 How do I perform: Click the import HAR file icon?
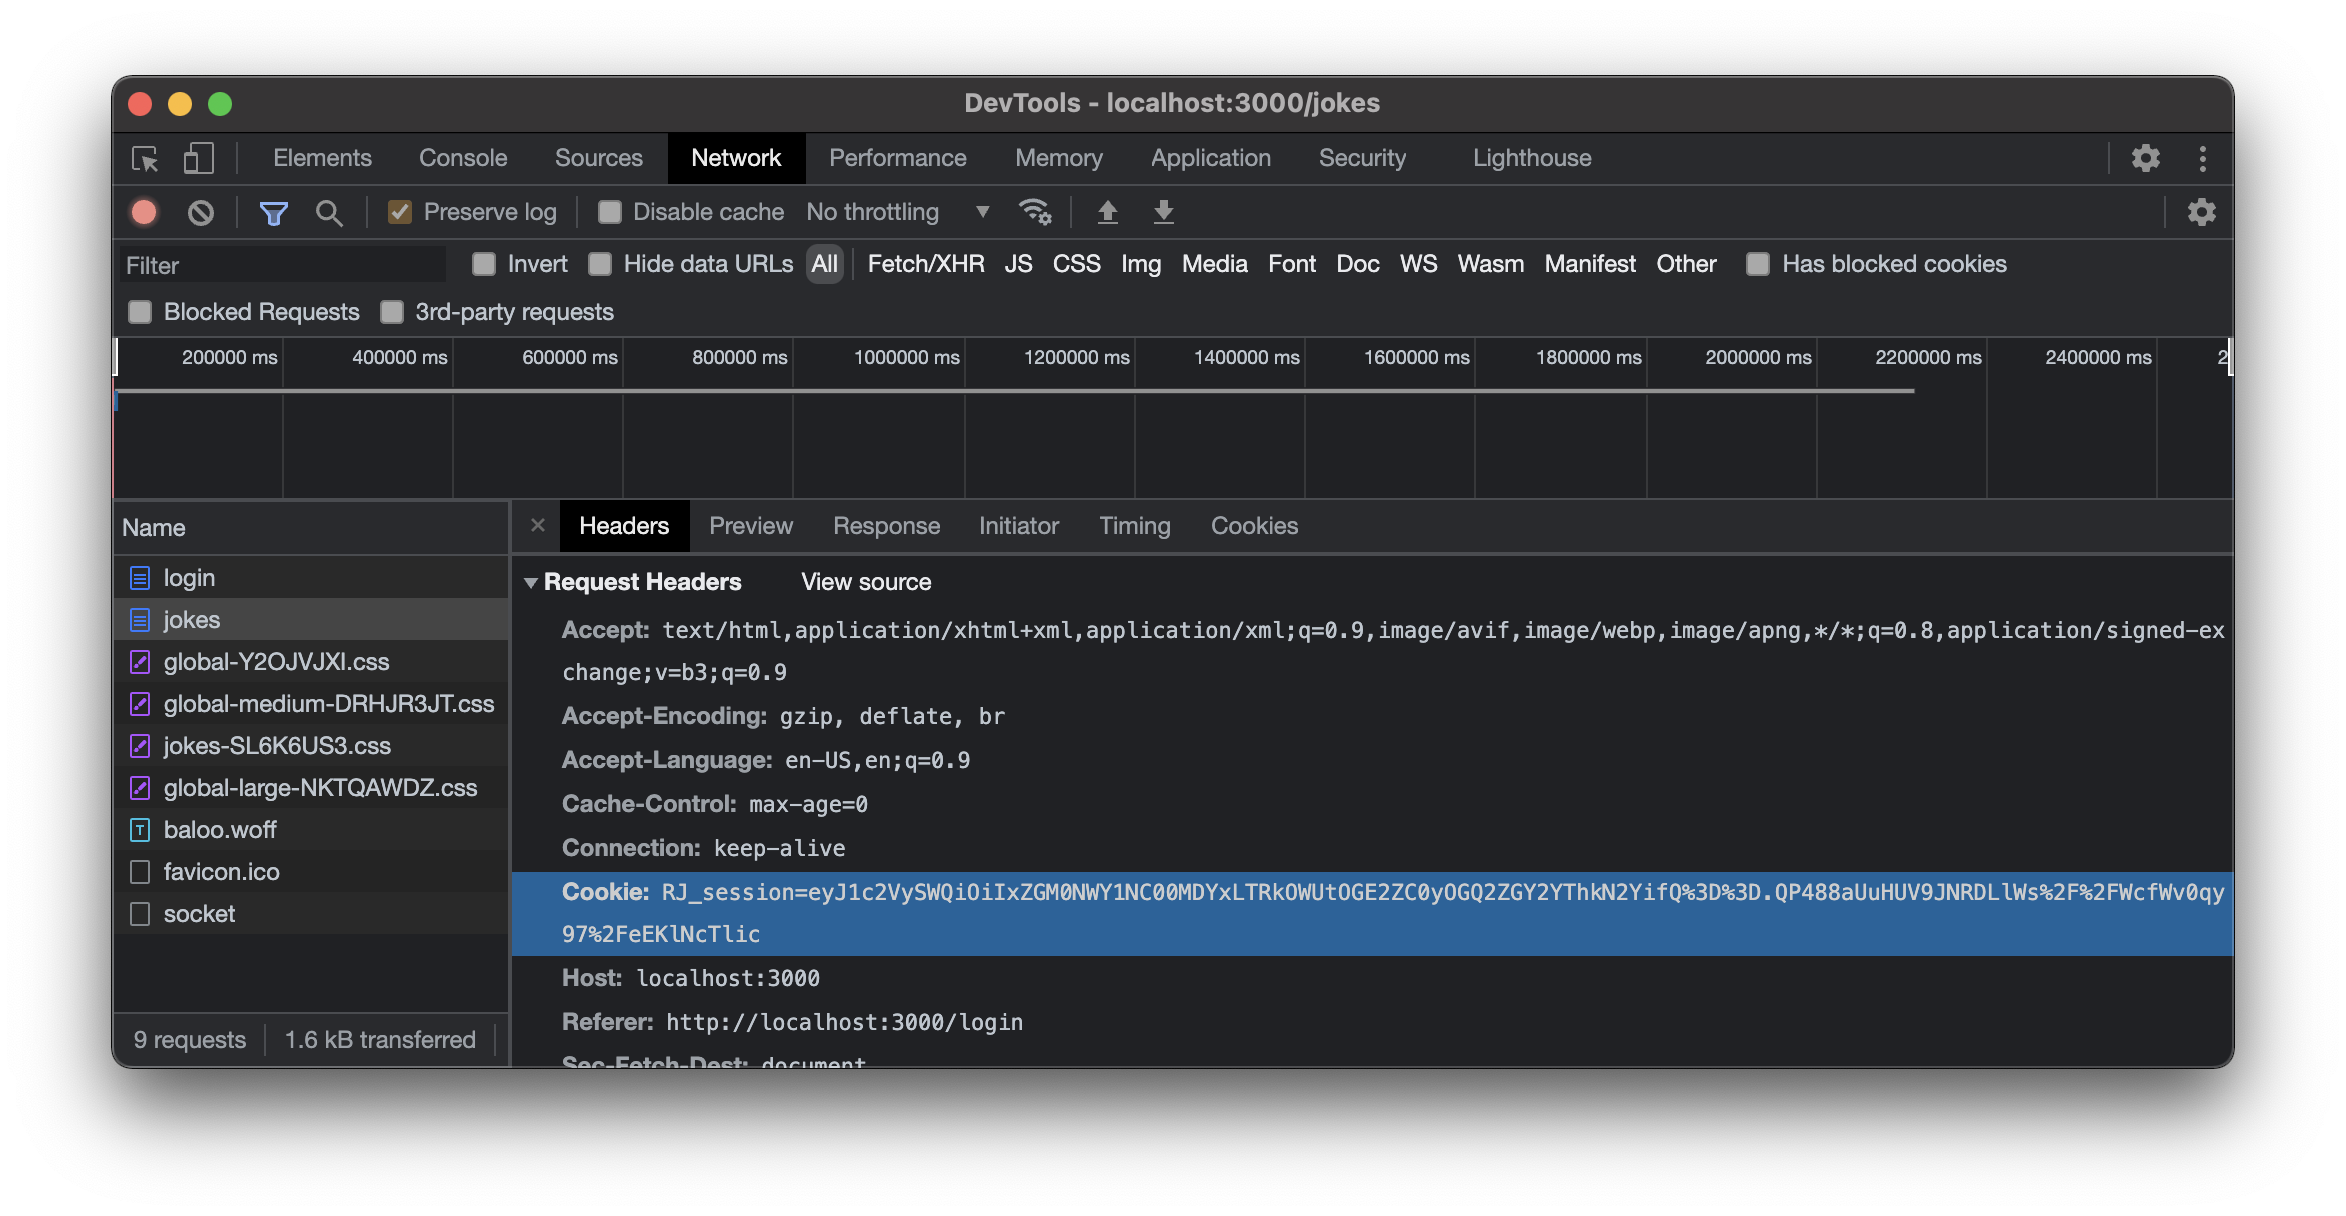point(1107,209)
